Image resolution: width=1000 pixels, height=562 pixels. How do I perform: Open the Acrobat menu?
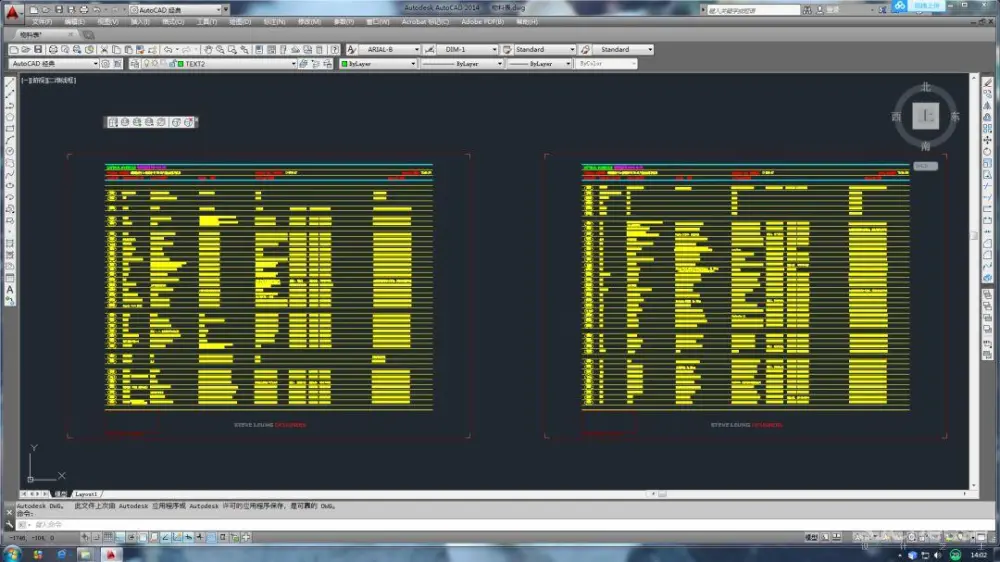[419, 21]
